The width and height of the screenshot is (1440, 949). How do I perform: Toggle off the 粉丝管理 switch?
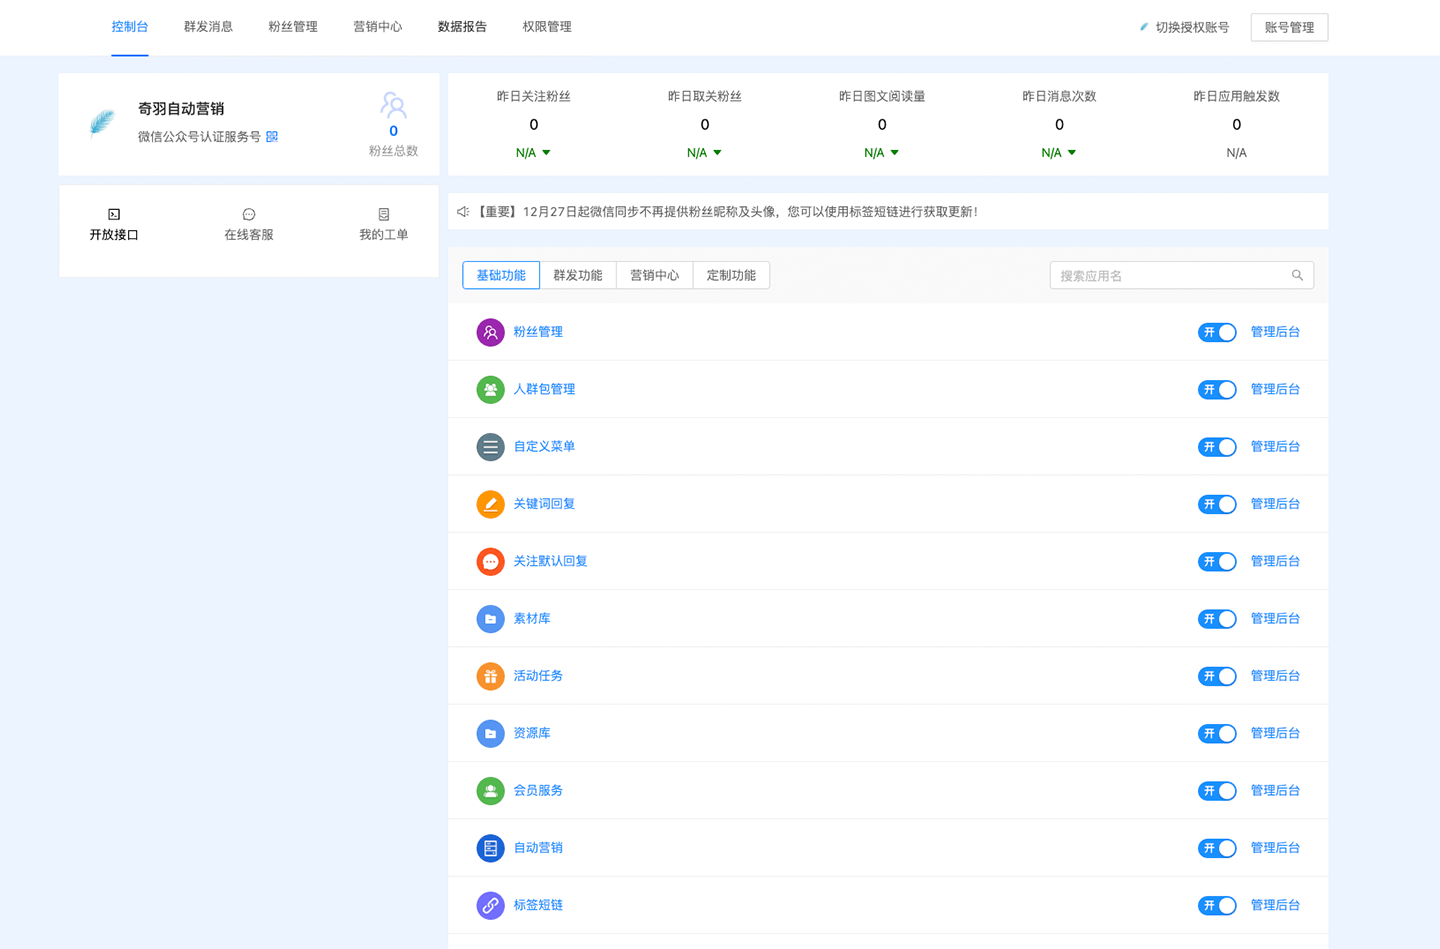(x=1217, y=333)
